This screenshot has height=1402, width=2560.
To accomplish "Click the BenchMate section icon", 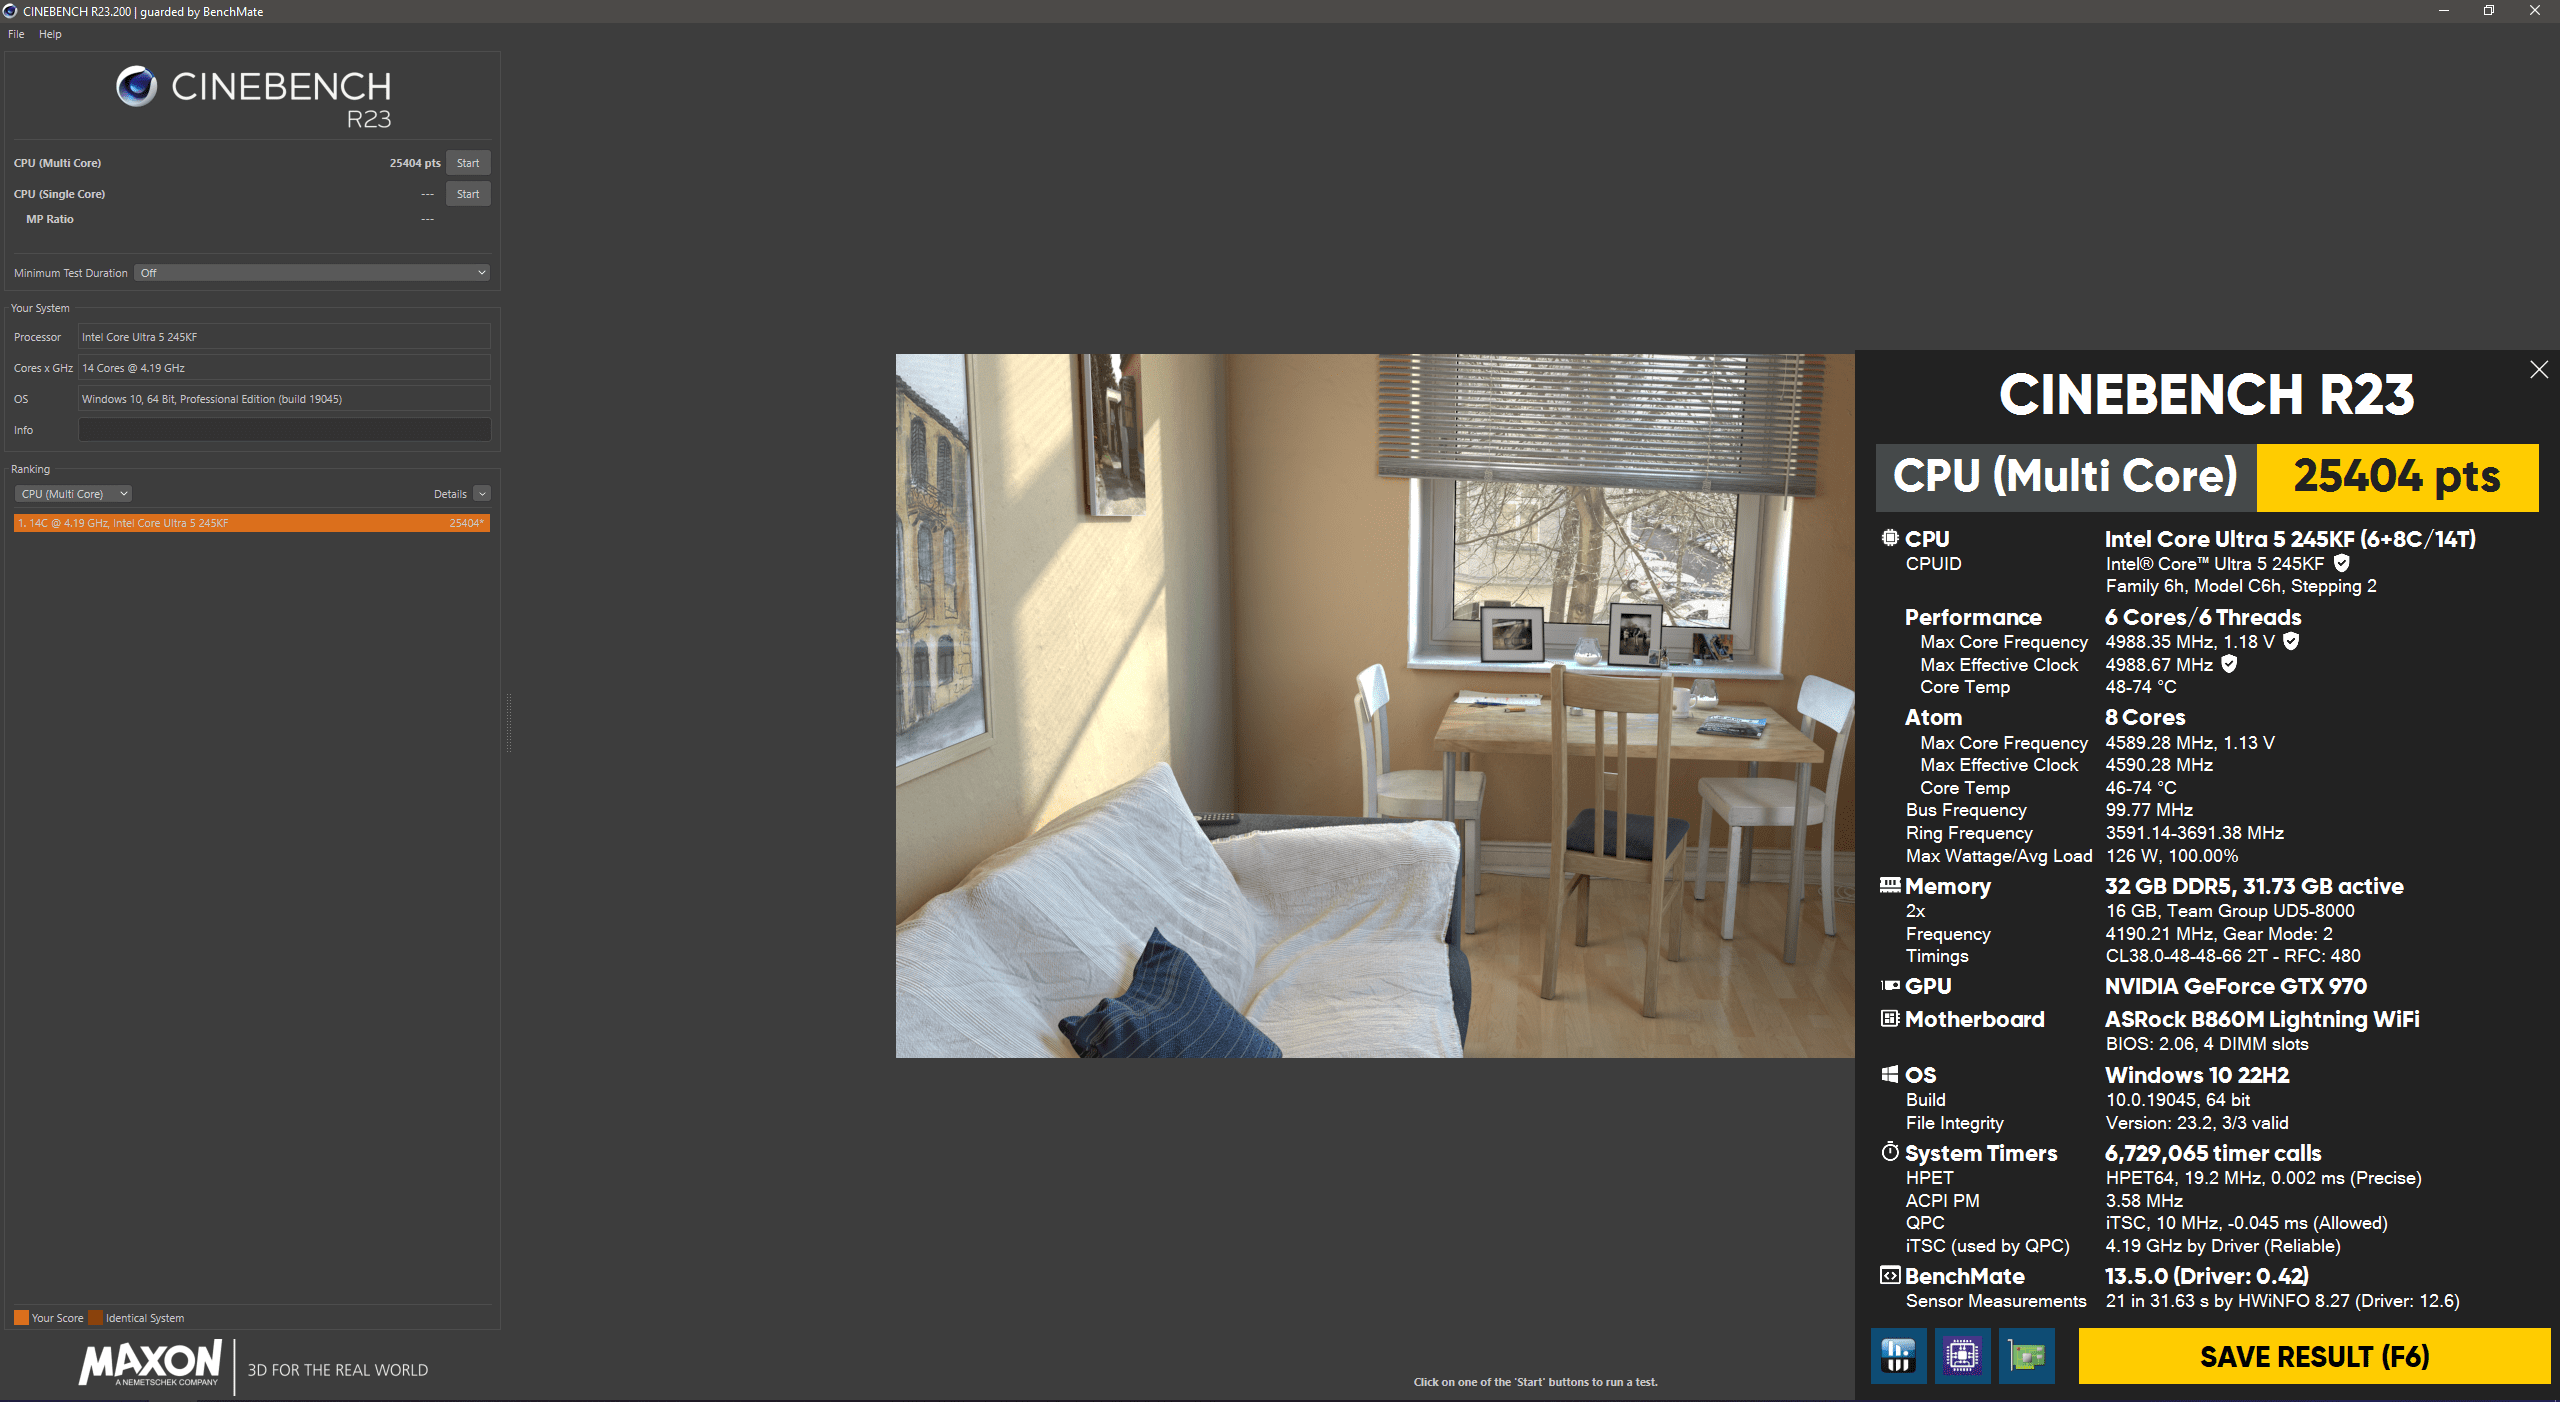I will (1889, 1275).
